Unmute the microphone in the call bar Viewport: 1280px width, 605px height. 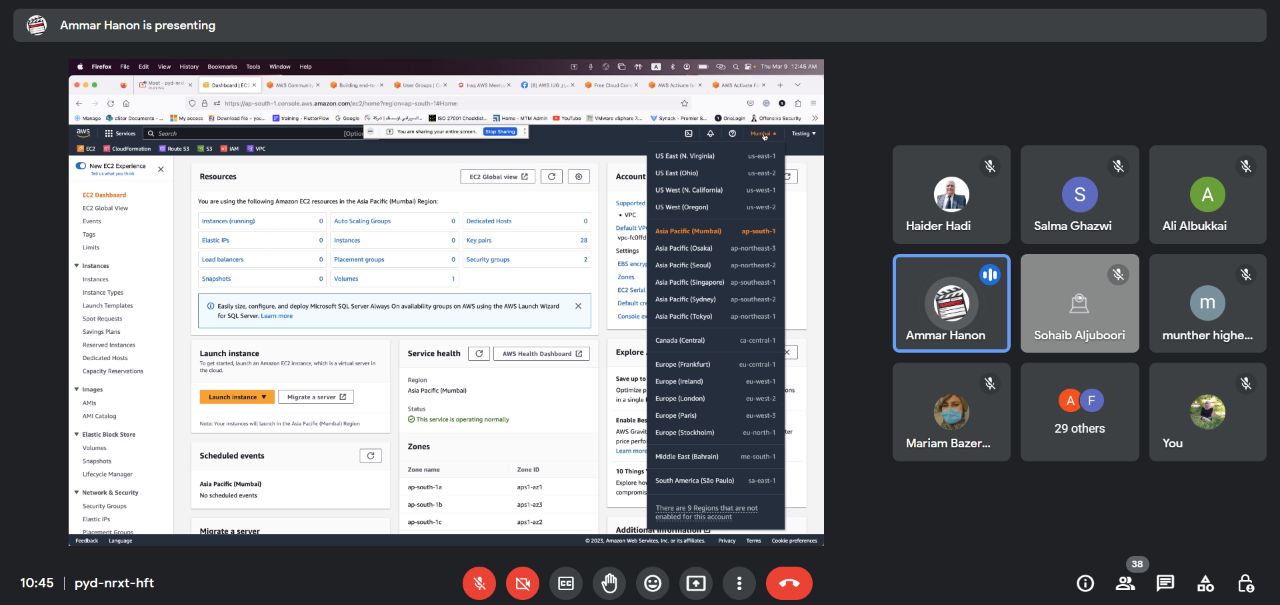(x=479, y=583)
